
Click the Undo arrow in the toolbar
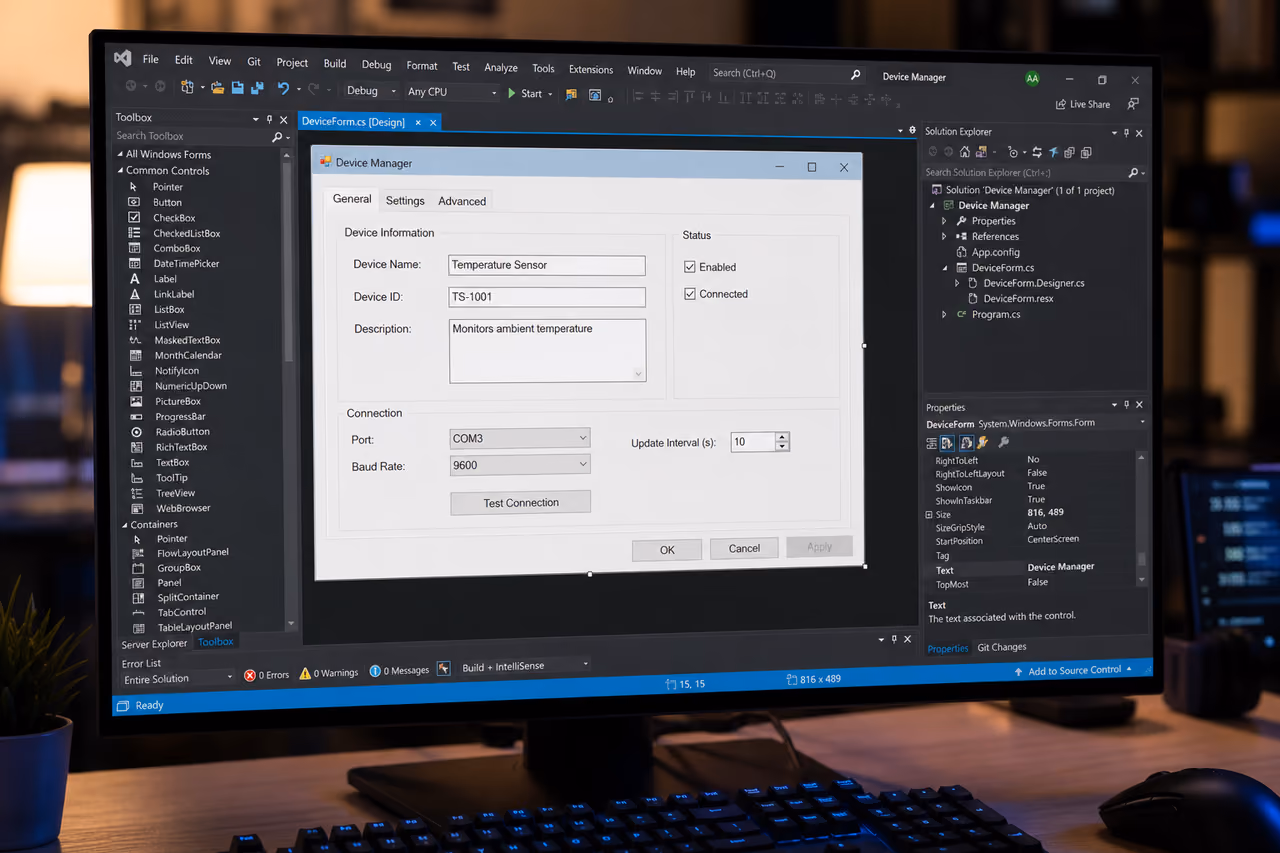point(283,88)
